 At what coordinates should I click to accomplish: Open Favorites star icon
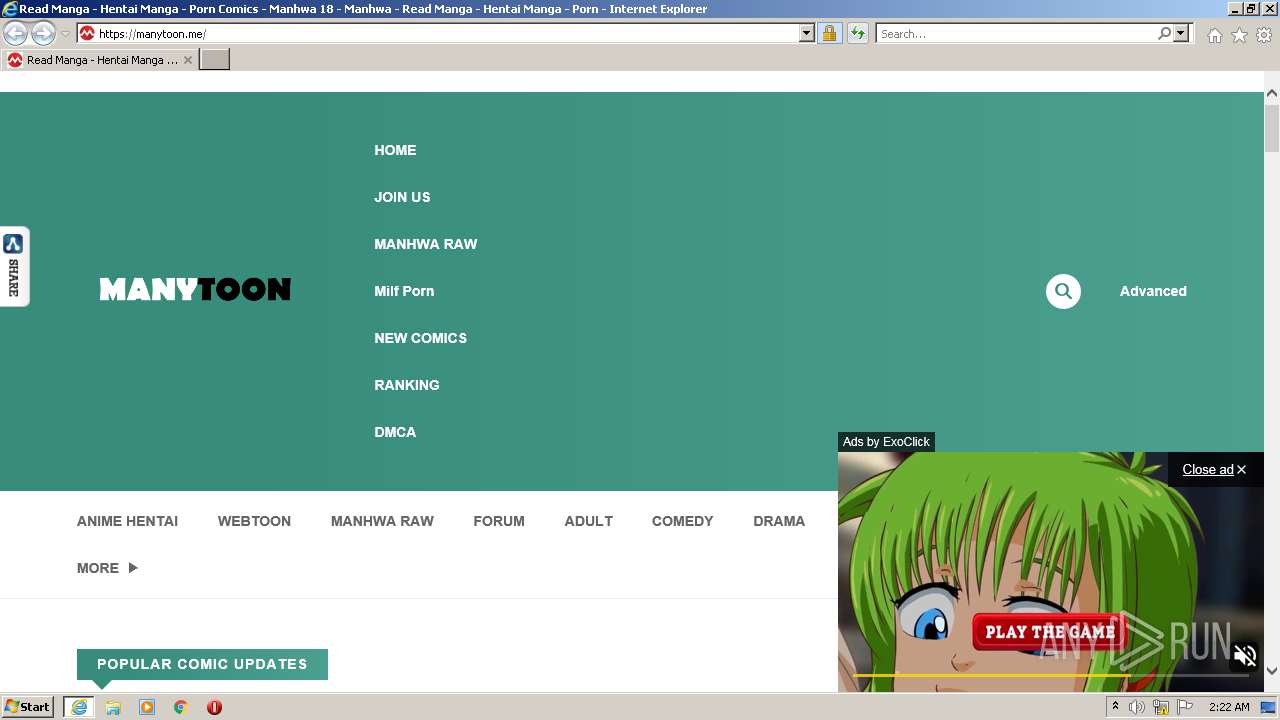point(1239,35)
